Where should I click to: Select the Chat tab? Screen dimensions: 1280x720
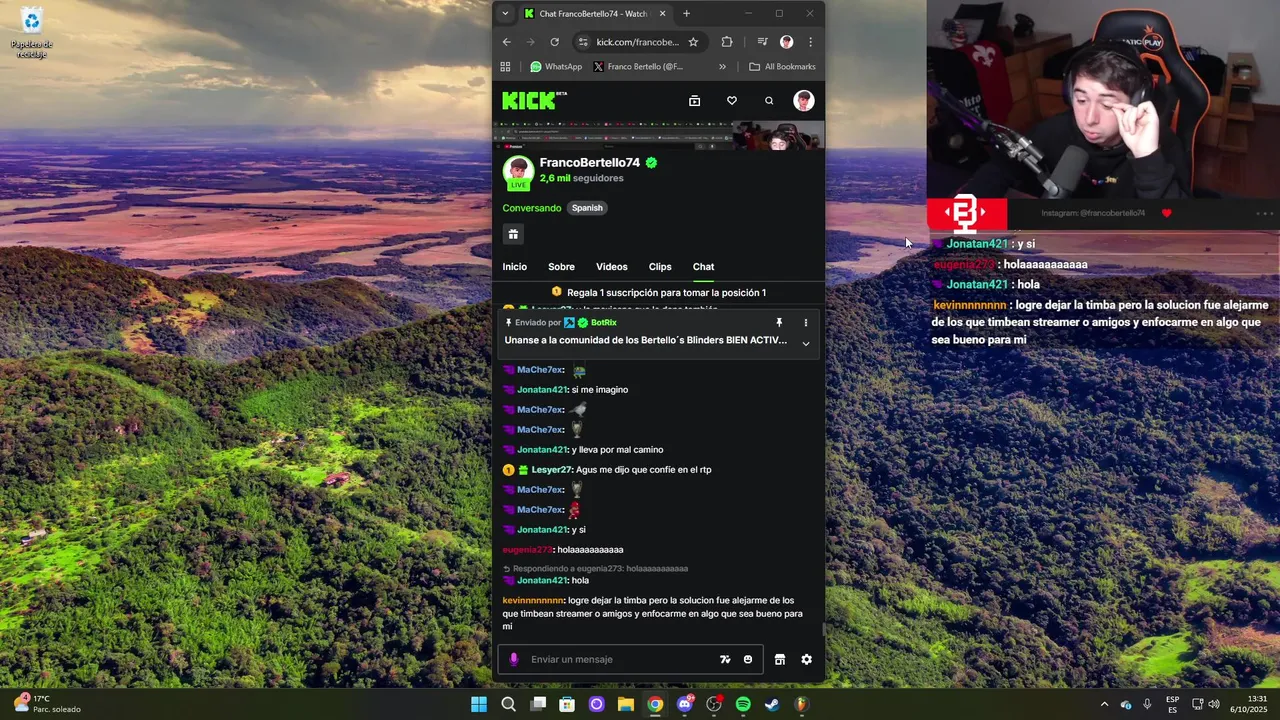pyautogui.click(x=703, y=267)
